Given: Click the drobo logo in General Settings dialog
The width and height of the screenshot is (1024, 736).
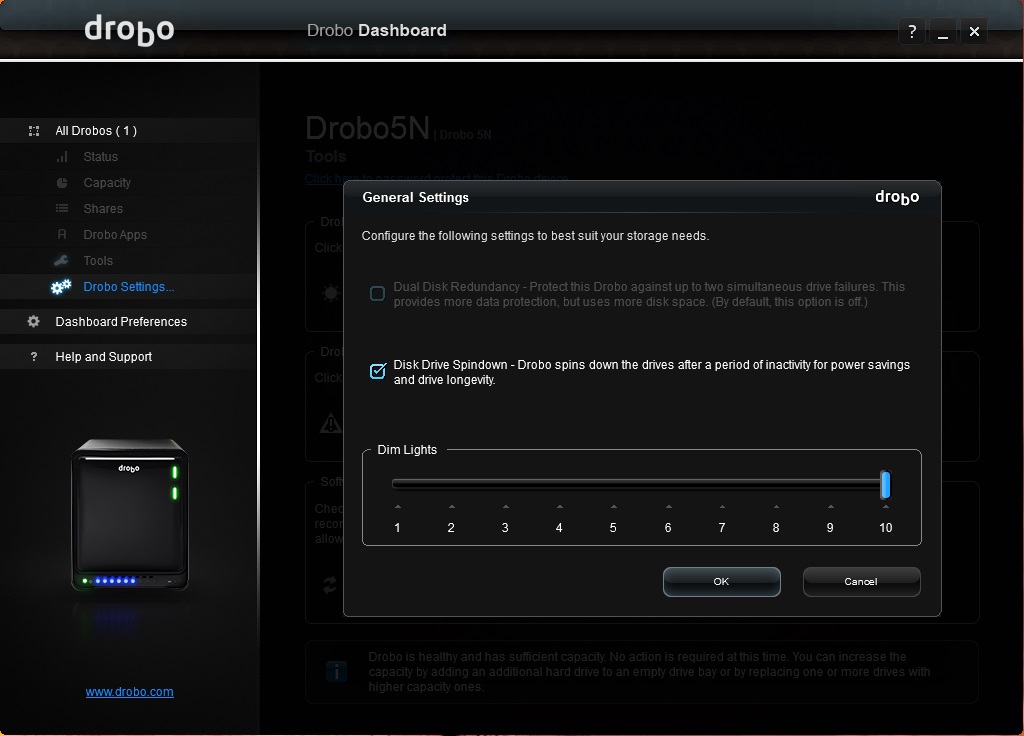Looking at the screenshot, I should point(897,197).
